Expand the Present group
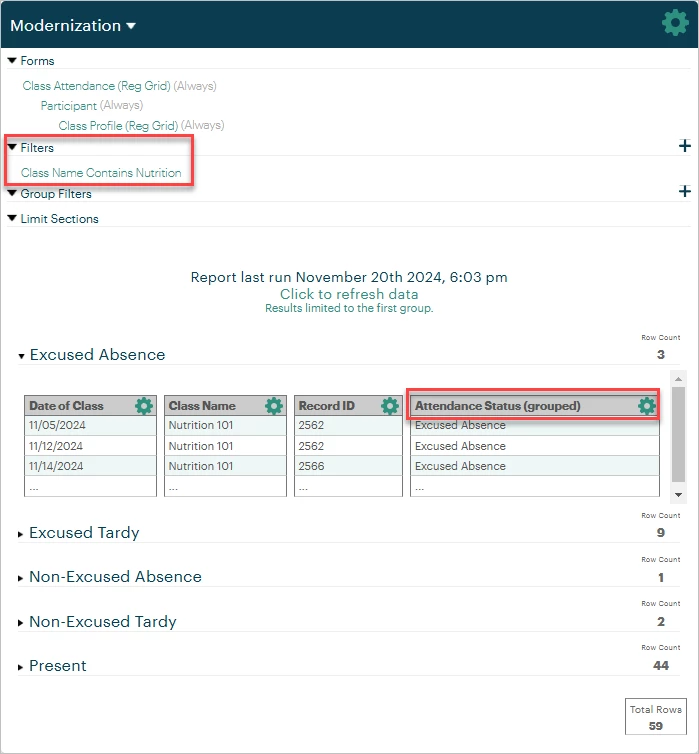This screenshot has height=754, width=699. (x=21, y=667)
